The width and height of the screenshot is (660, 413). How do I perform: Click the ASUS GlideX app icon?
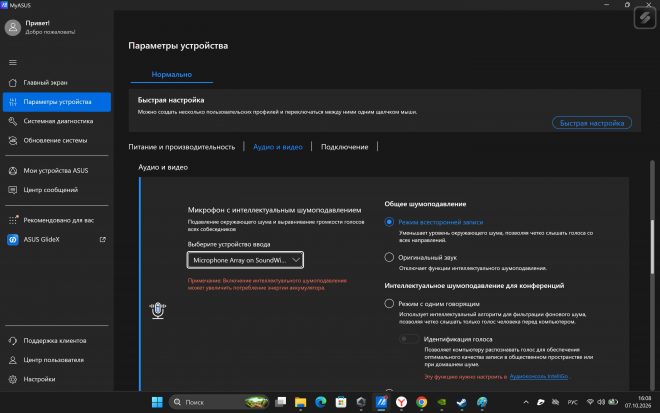(x=13, y=240)
